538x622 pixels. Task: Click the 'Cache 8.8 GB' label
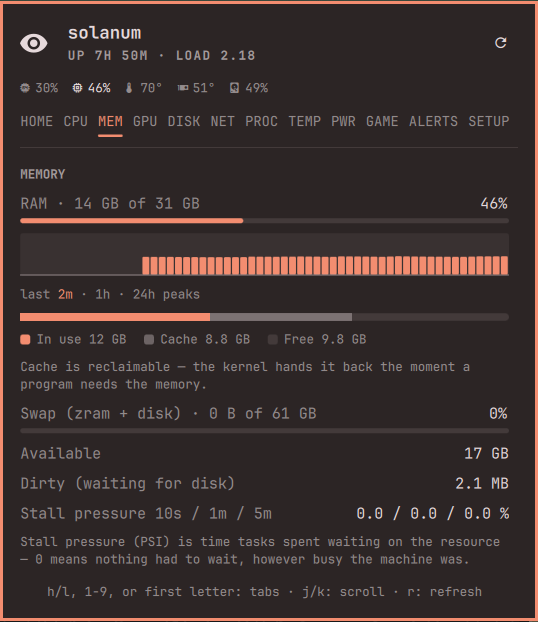coord(205,340)
